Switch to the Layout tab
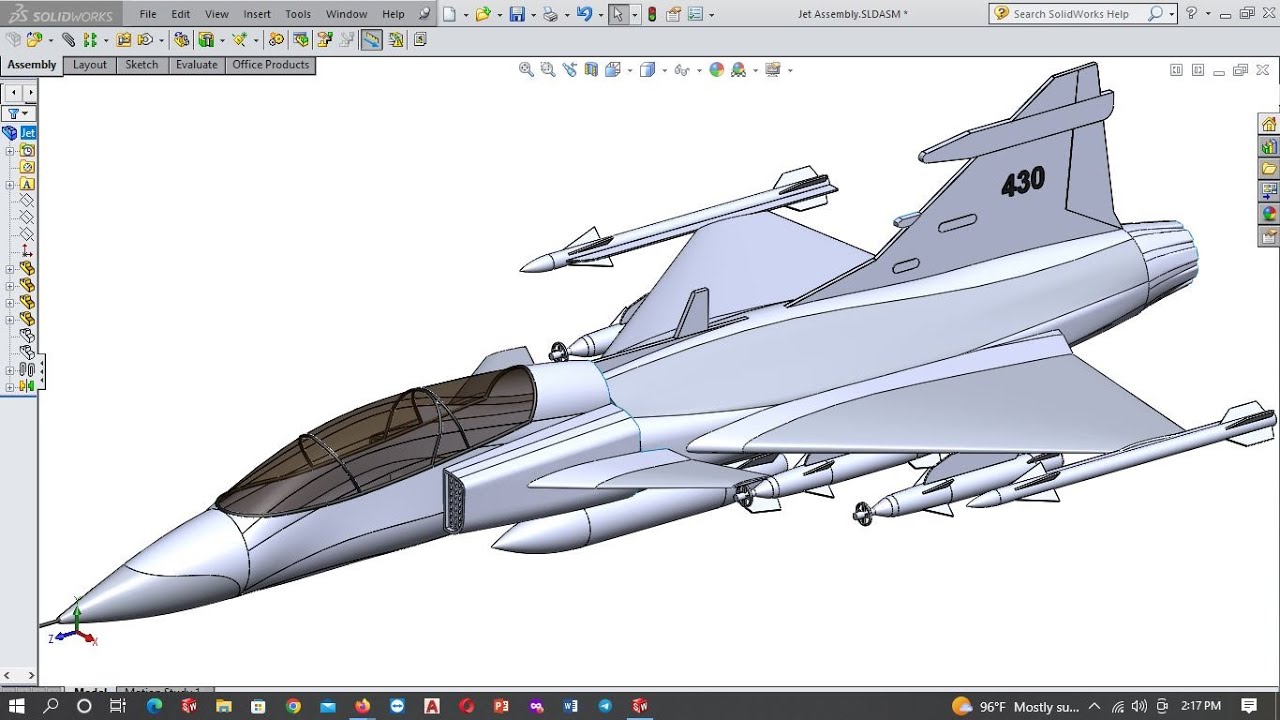 90,65
